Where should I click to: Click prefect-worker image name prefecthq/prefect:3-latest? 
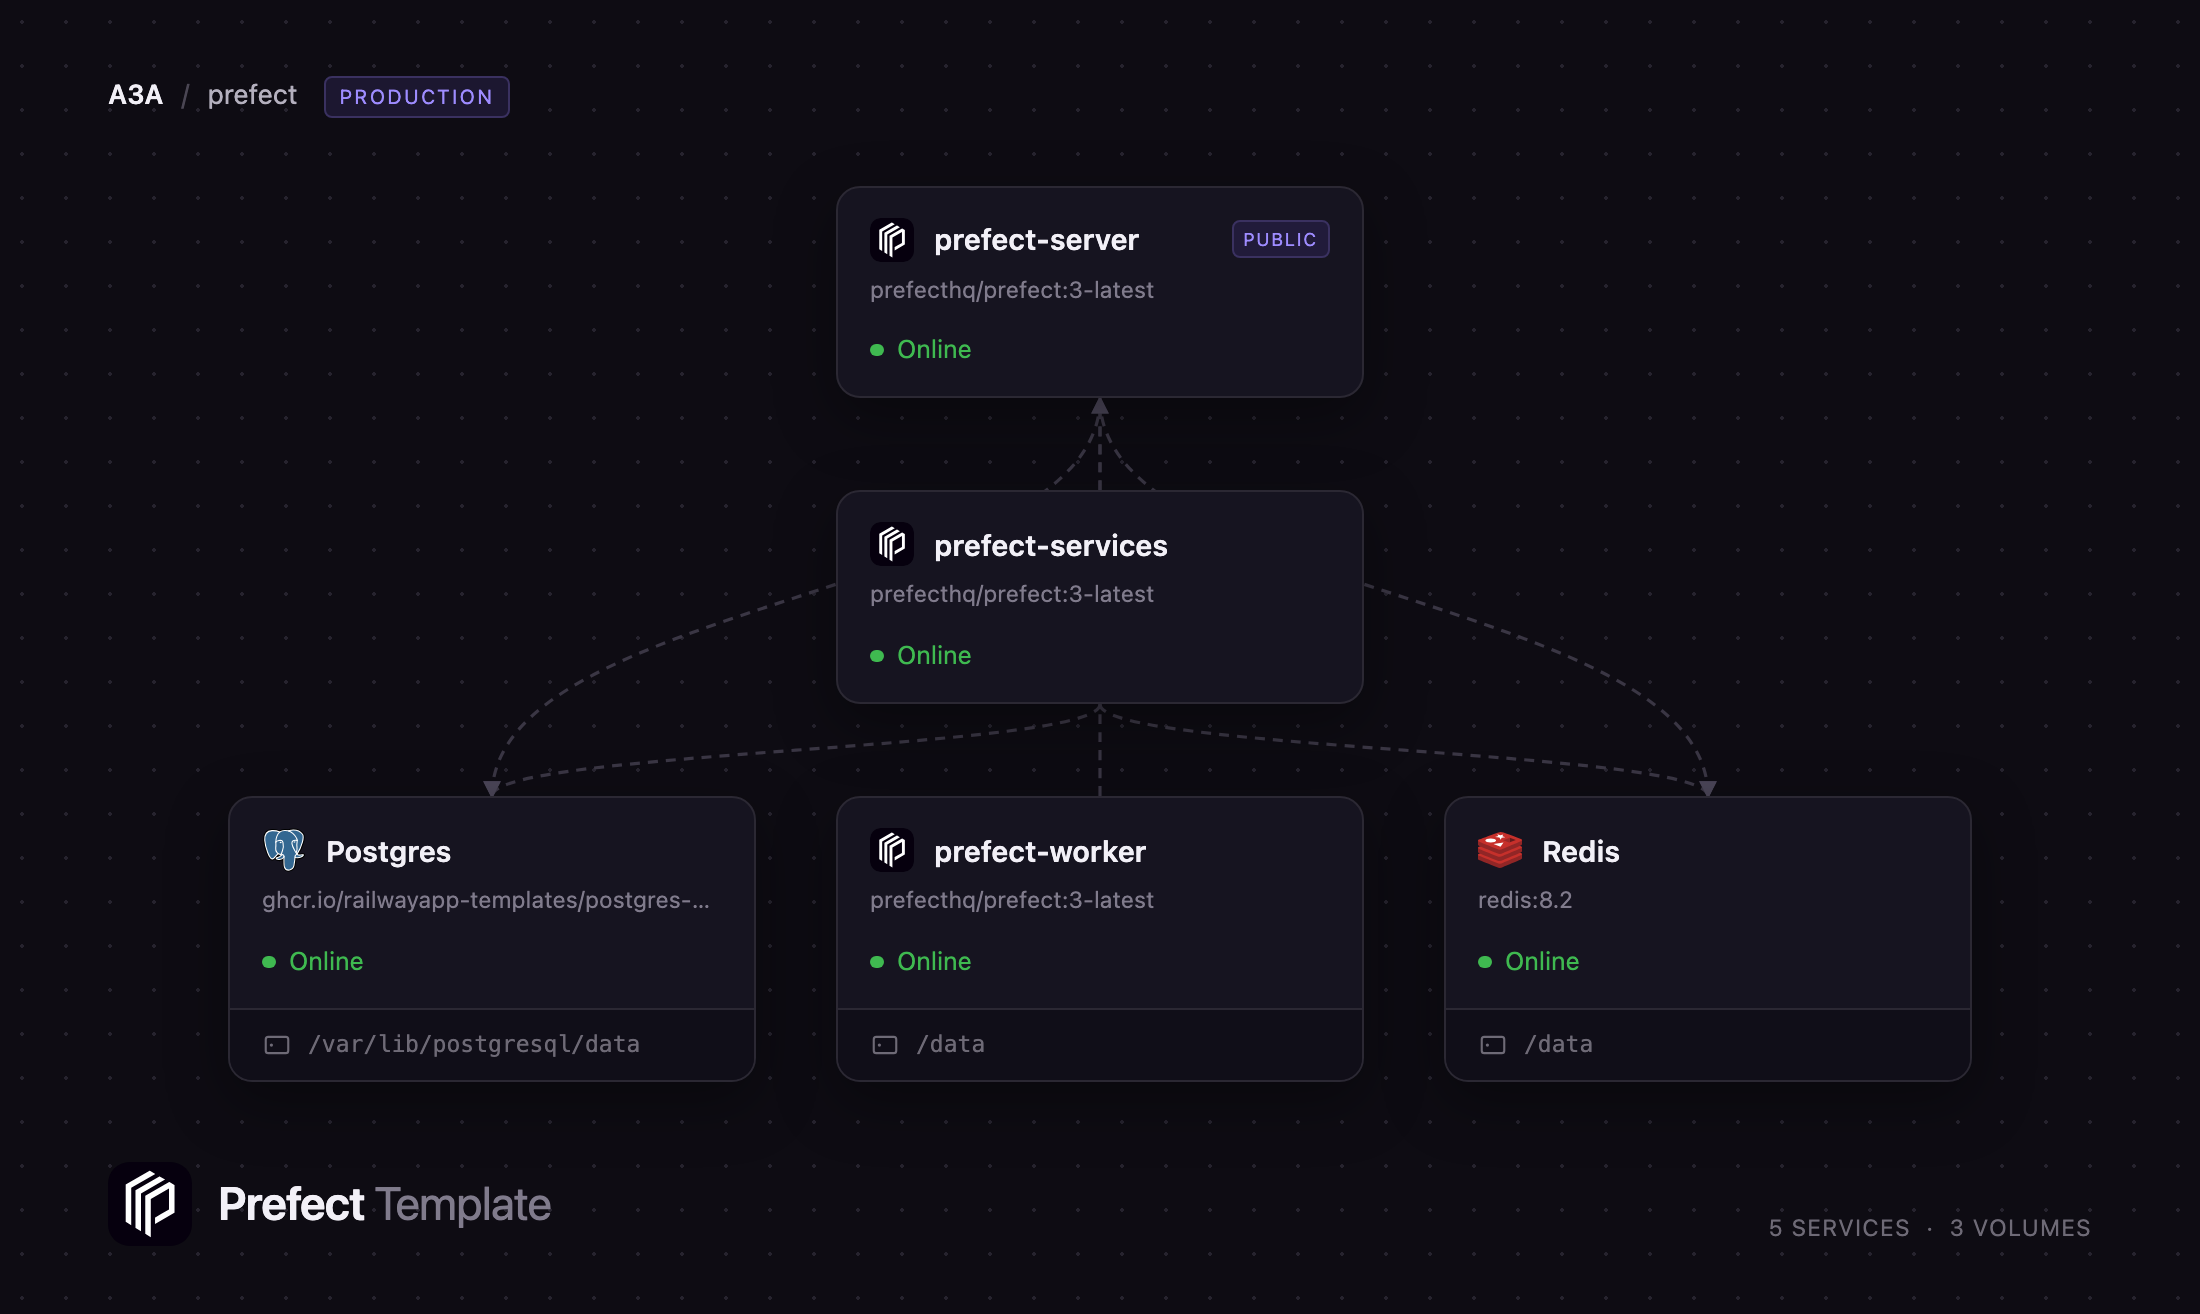pyautogui.click(x=1012, y=901)
